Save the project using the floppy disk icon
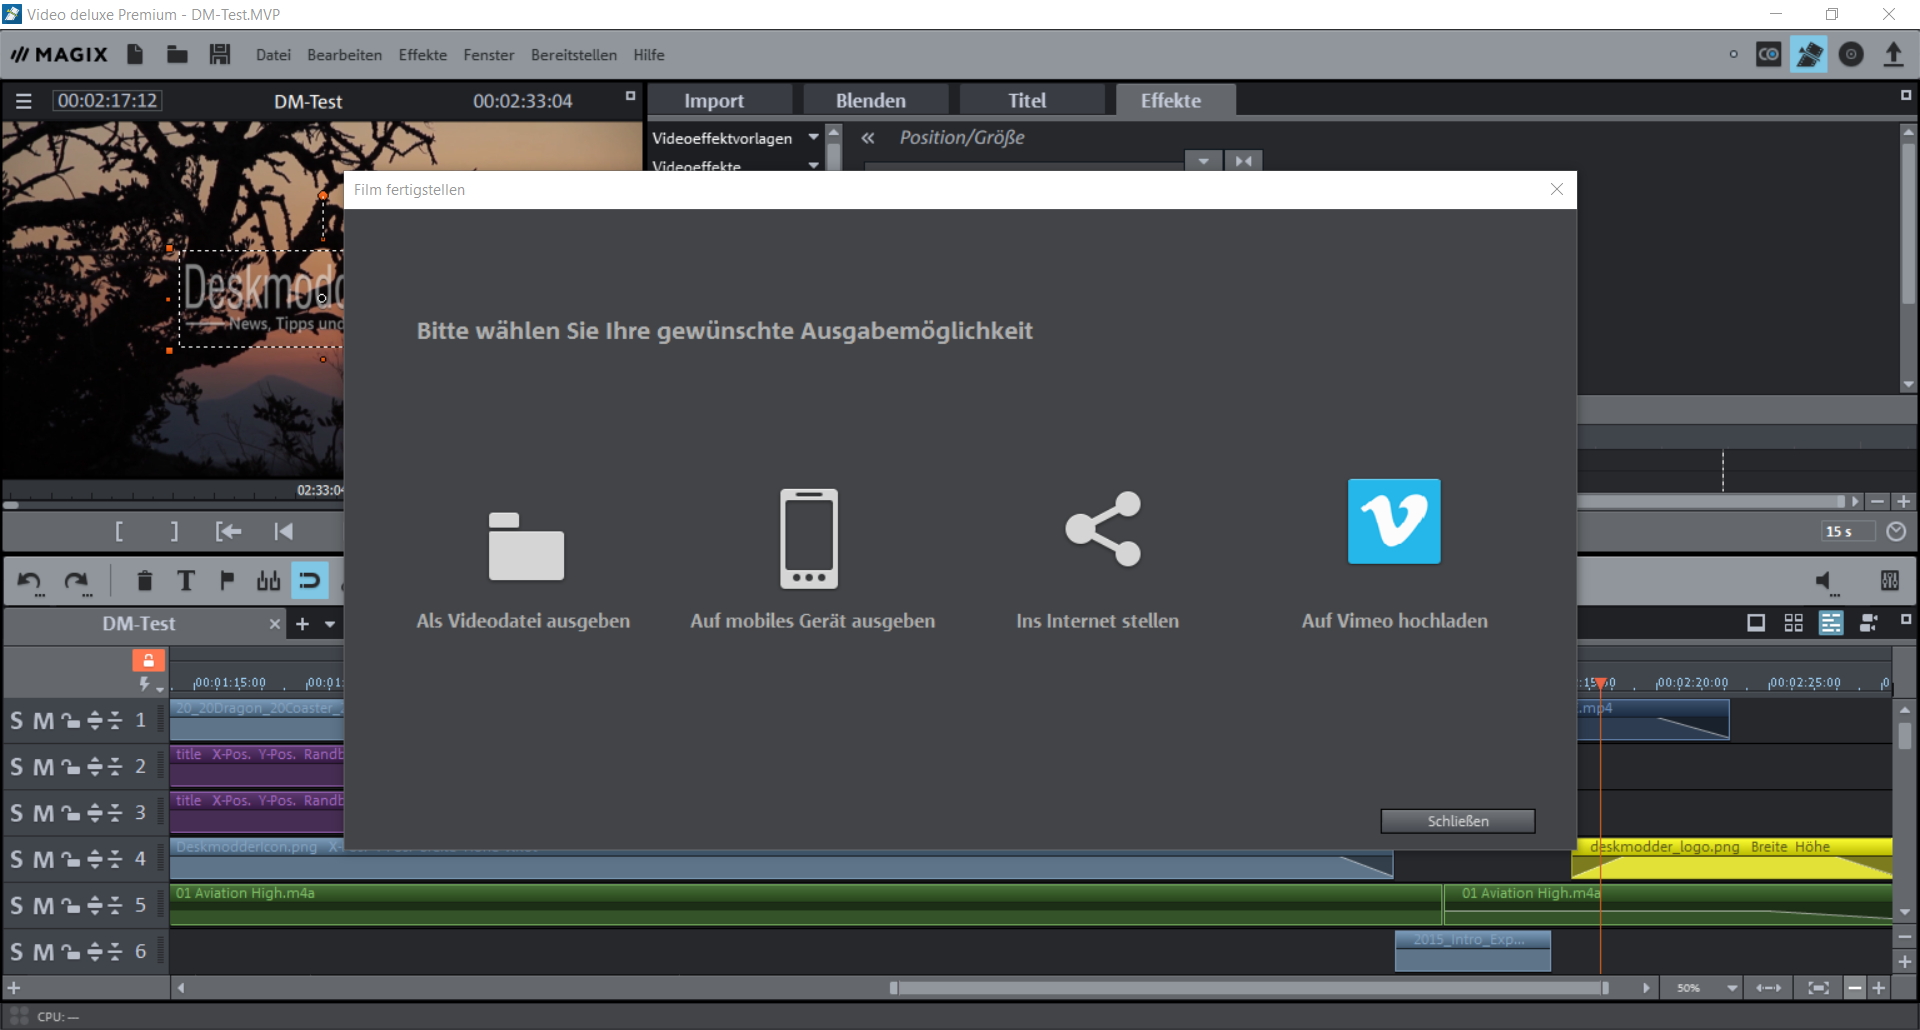Viewport: 1920px width, 1030px height. [220, 54]
